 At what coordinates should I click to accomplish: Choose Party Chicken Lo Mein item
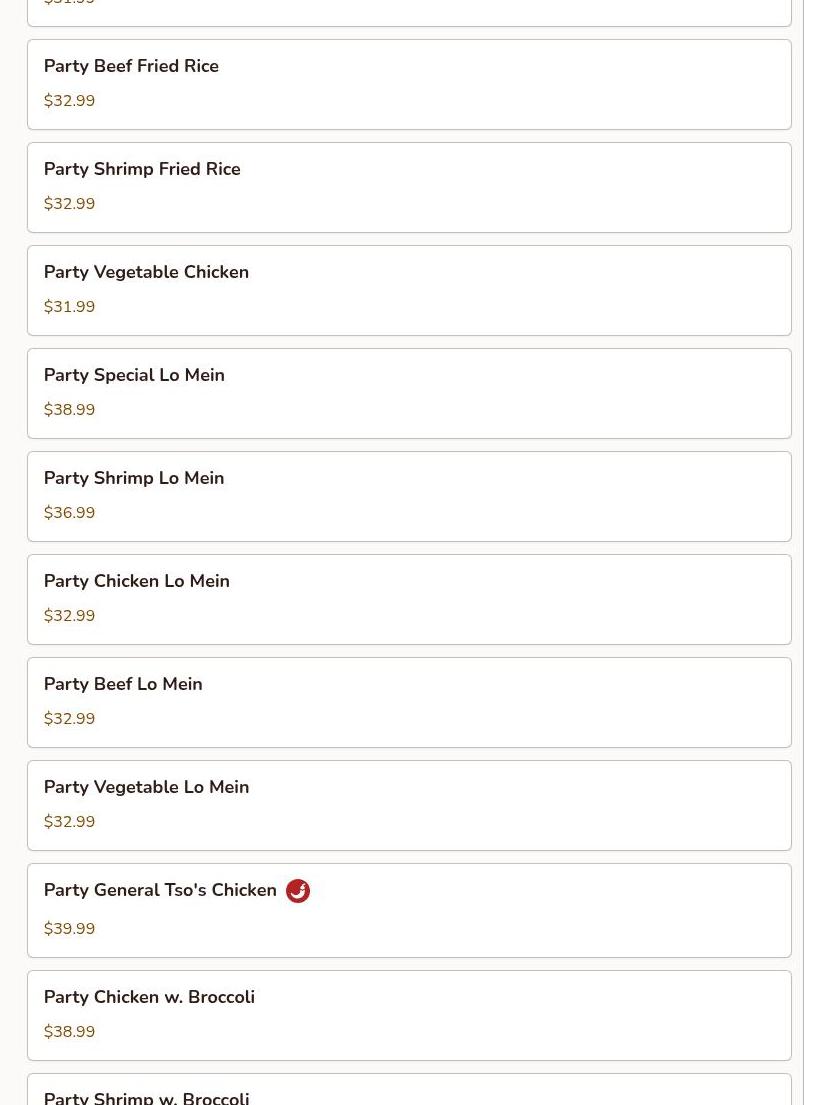(410, 599)
